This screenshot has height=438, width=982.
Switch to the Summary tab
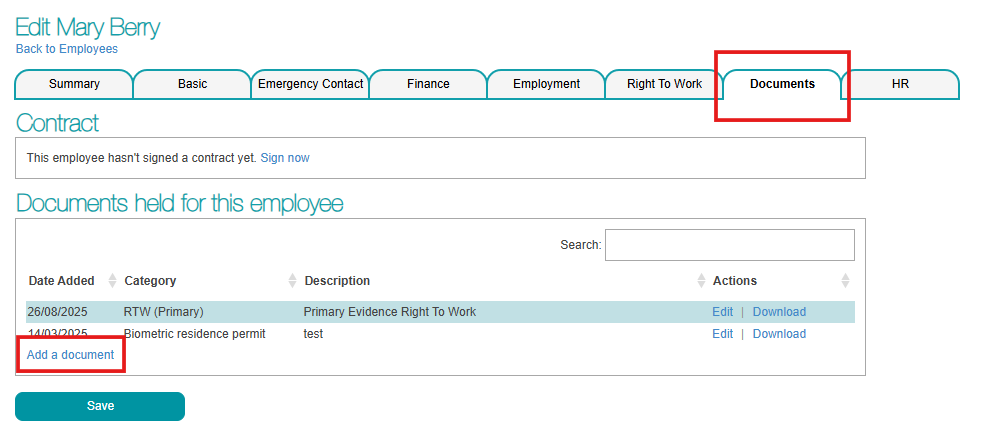[74, 84]
